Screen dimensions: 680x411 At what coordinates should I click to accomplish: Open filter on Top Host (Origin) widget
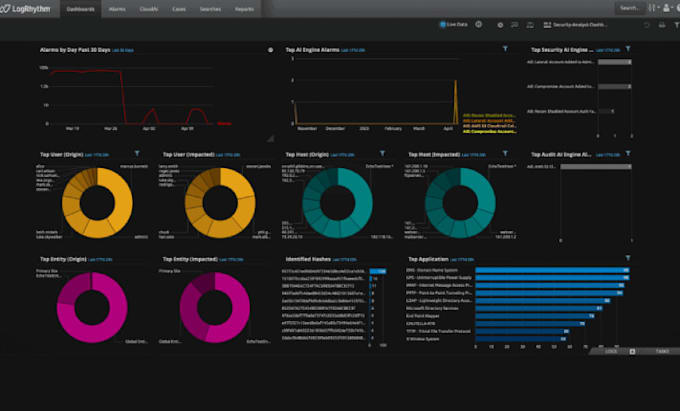click(382, 153)
